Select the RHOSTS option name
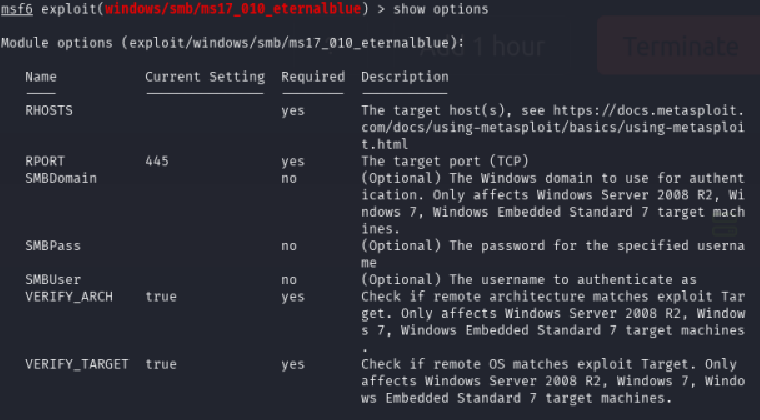 (x=49, y=110)
